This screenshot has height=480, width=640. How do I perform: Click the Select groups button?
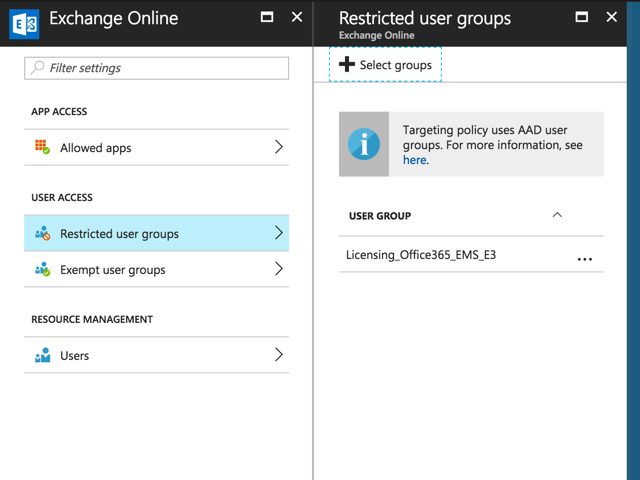point(385,64)
